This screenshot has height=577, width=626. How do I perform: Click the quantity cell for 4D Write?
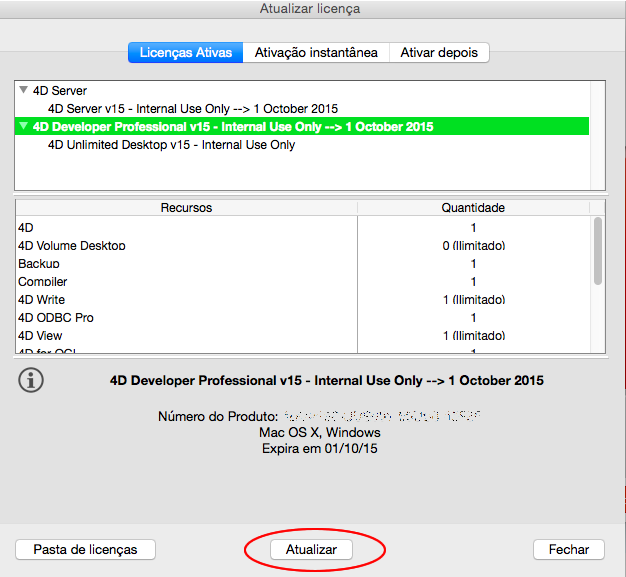[x=473, y=299]
